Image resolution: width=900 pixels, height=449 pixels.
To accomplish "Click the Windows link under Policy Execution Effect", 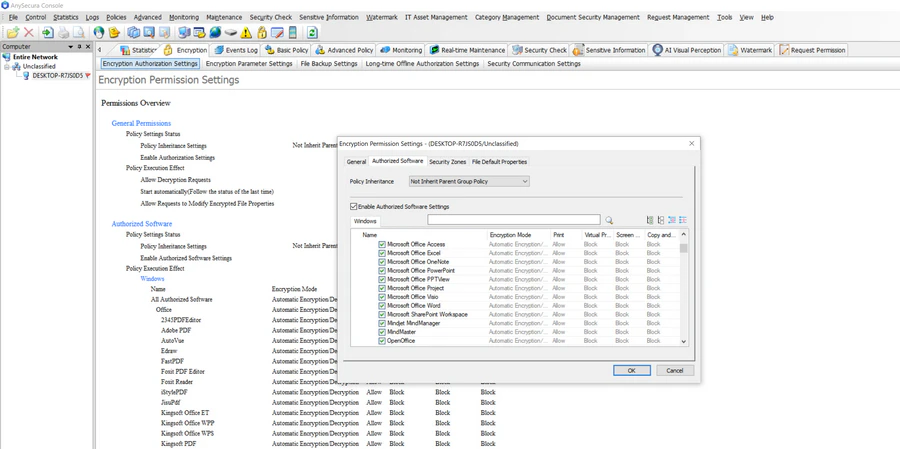I will click(152, 278).
